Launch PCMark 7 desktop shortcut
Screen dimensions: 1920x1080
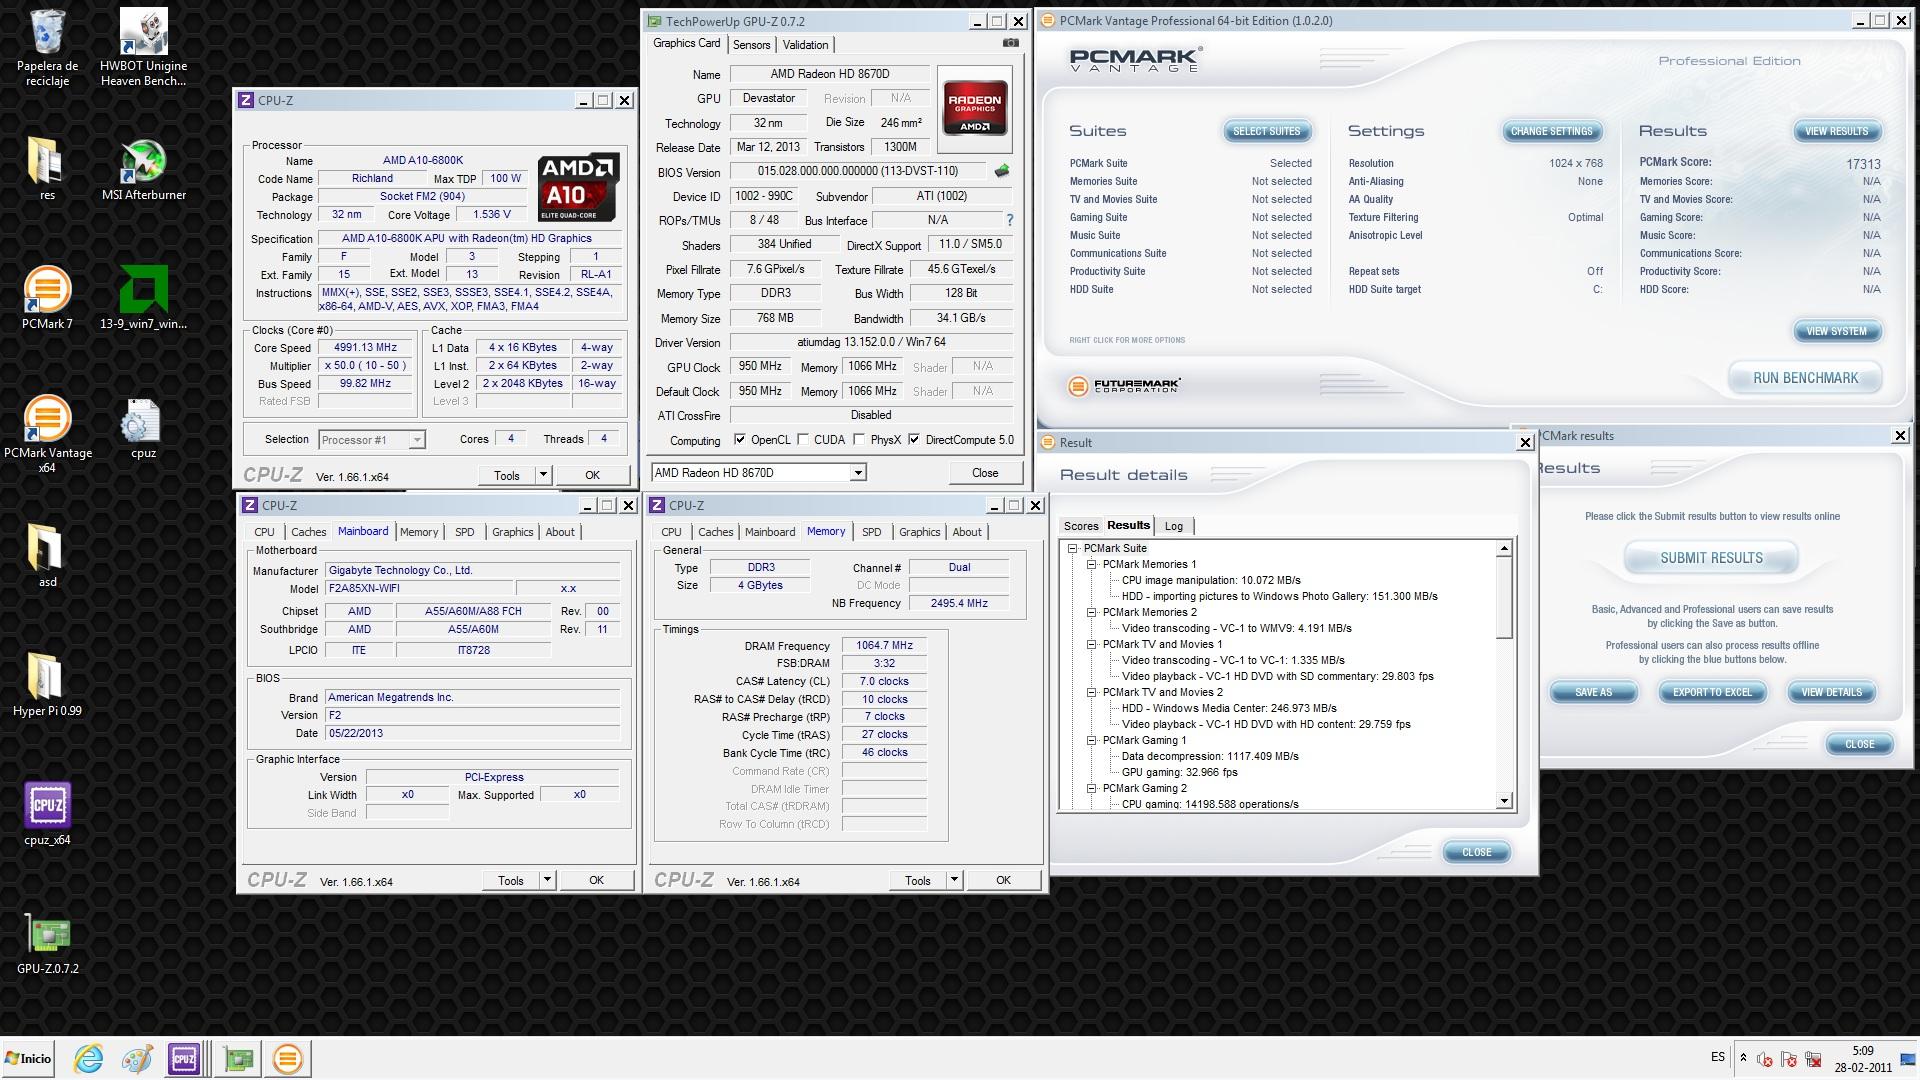point(47,298)
